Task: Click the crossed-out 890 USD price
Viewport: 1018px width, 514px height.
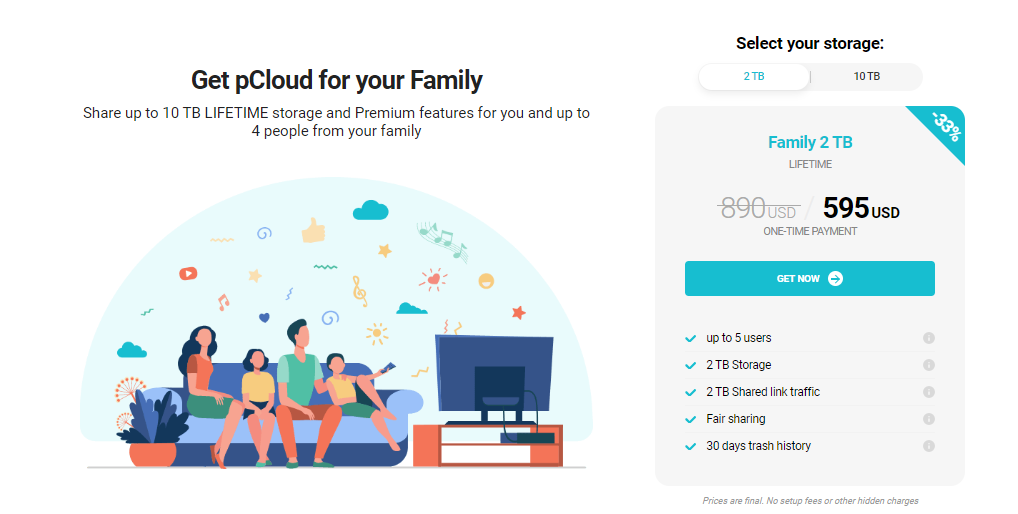Action: coord(757,208)
